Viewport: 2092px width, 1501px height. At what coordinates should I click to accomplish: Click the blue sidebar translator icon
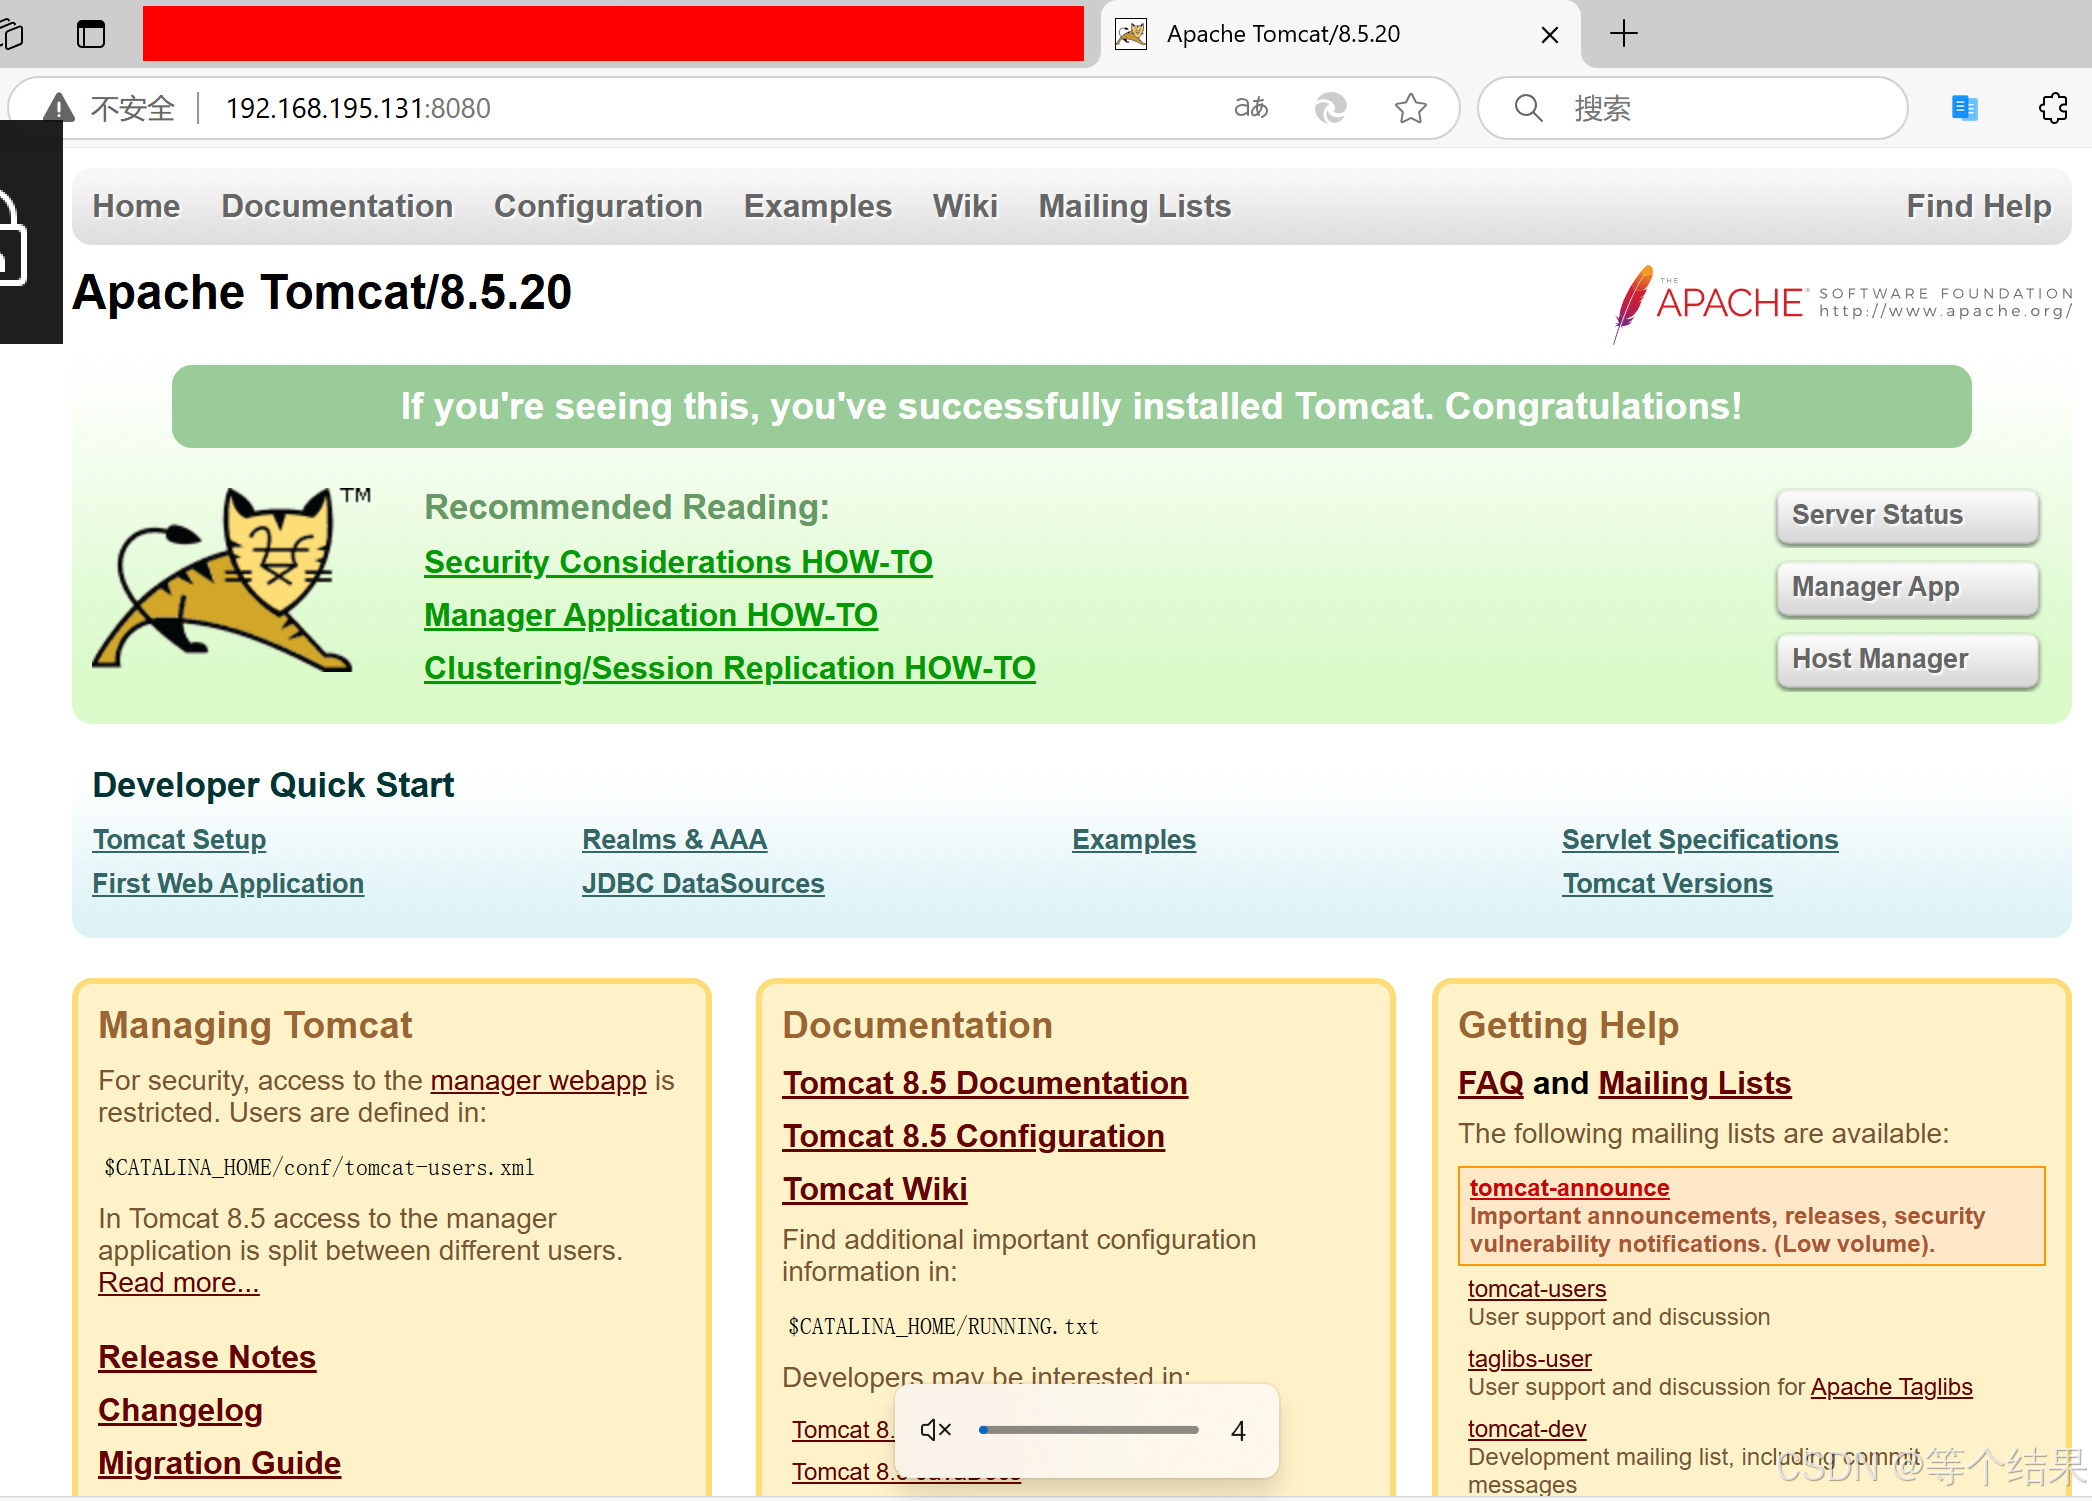pos(1964,108)
